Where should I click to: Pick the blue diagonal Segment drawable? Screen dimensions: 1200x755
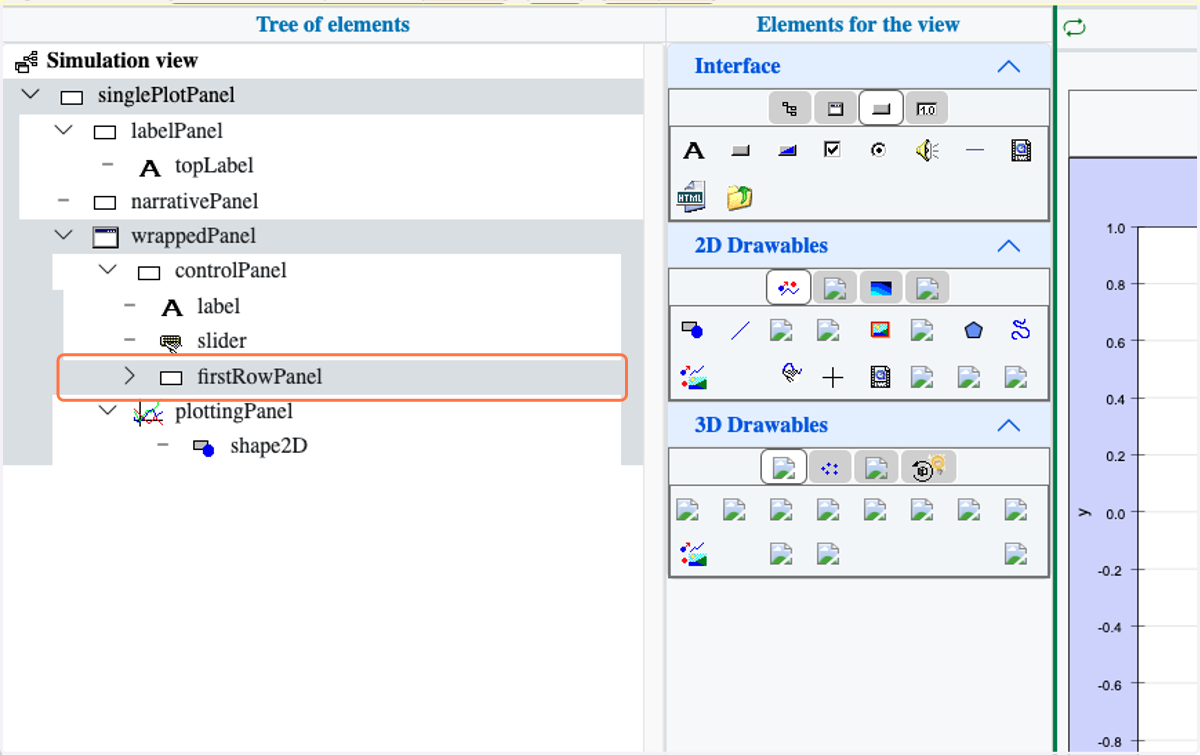(x=740, y=330)
